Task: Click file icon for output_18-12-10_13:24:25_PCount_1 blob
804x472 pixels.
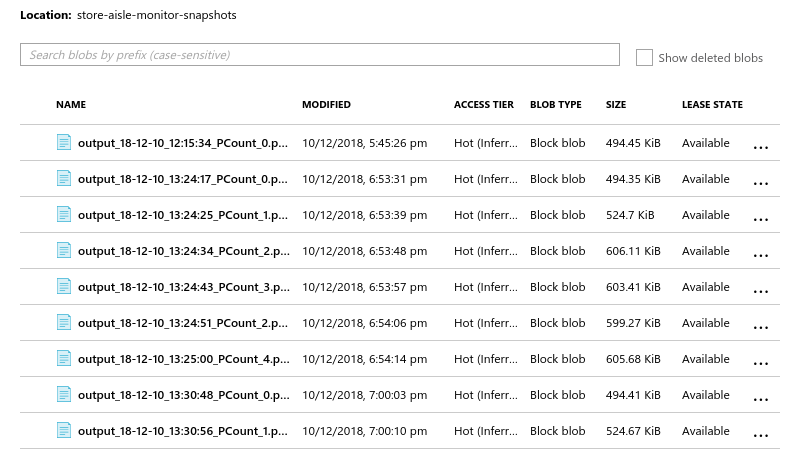Action: (65, 215)
